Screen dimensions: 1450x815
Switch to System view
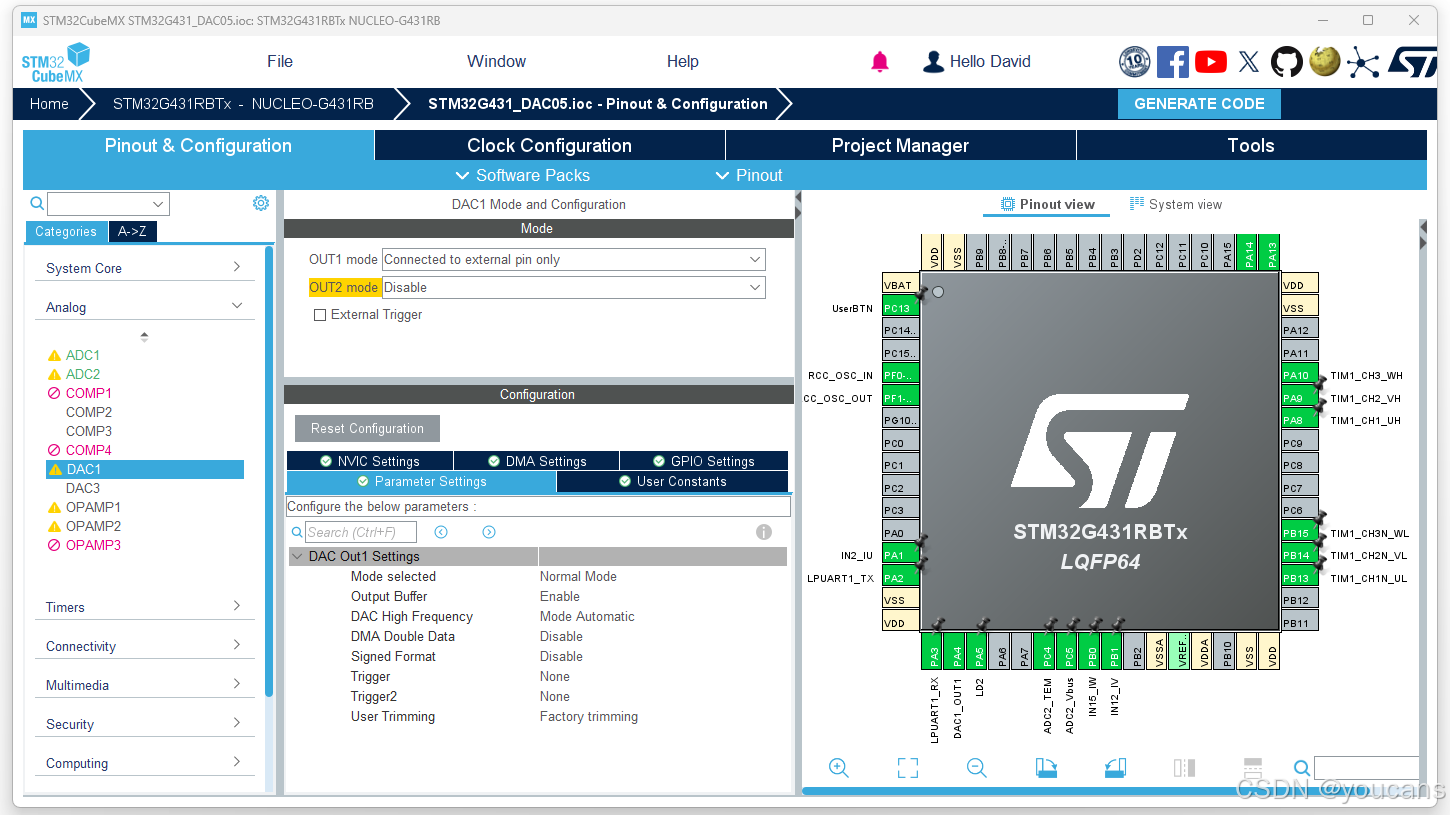point(1176,204)
